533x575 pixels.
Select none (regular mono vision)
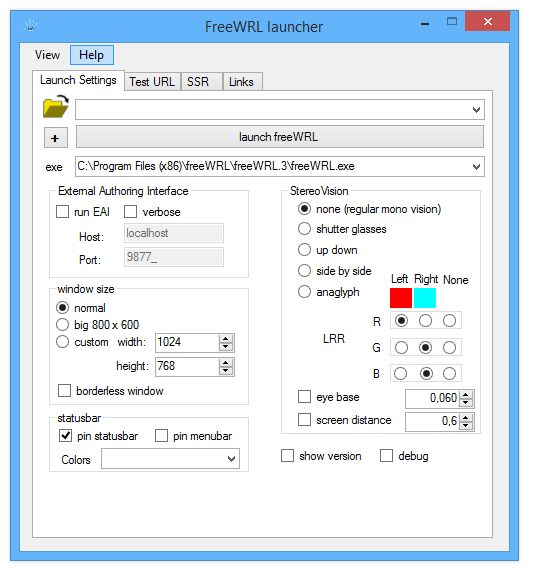[x=304, y=209]
